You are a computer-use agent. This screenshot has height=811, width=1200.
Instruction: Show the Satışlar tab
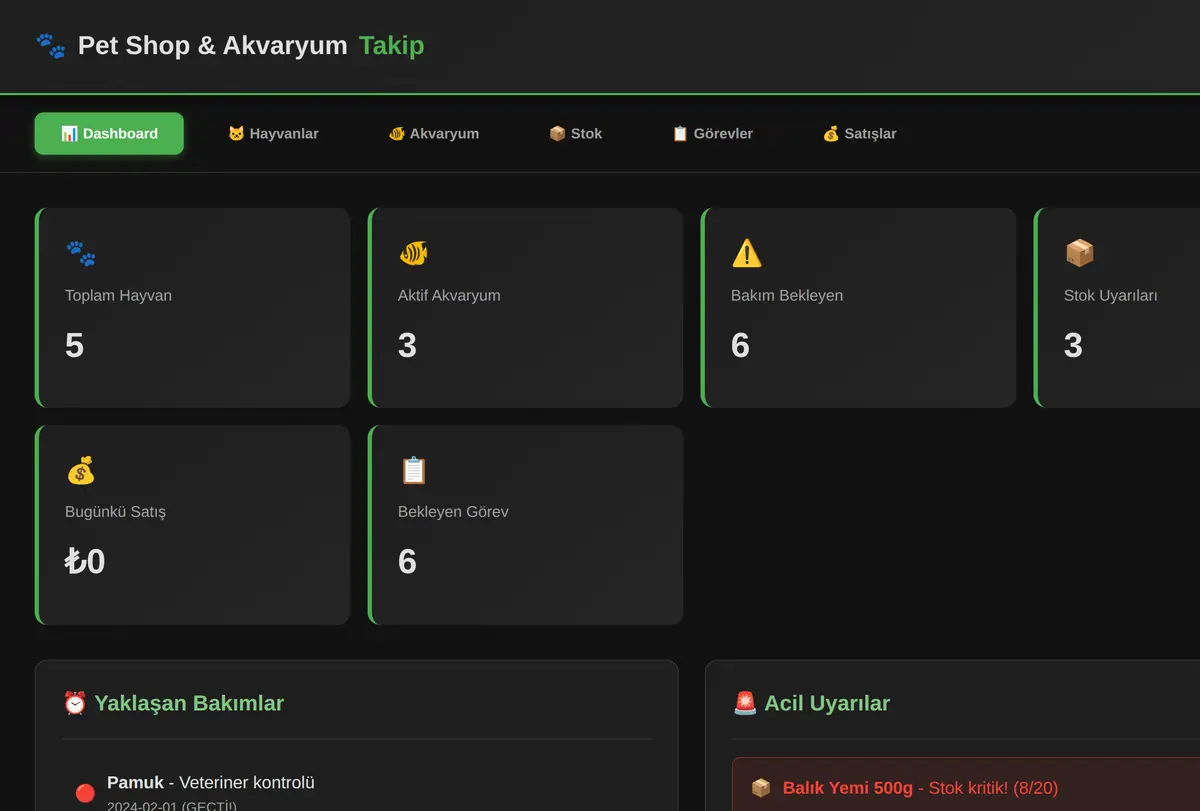click(x=859, y=134)
